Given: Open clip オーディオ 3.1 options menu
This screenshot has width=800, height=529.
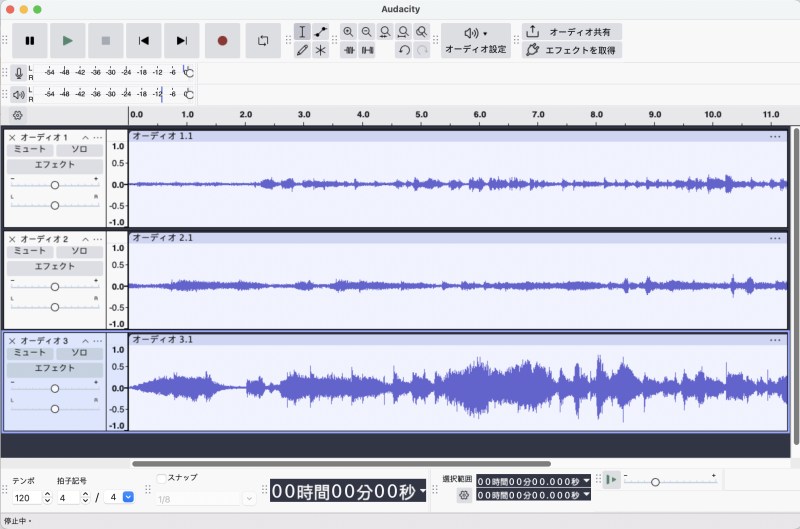Looking at the screenshot, I should point(775,339).
